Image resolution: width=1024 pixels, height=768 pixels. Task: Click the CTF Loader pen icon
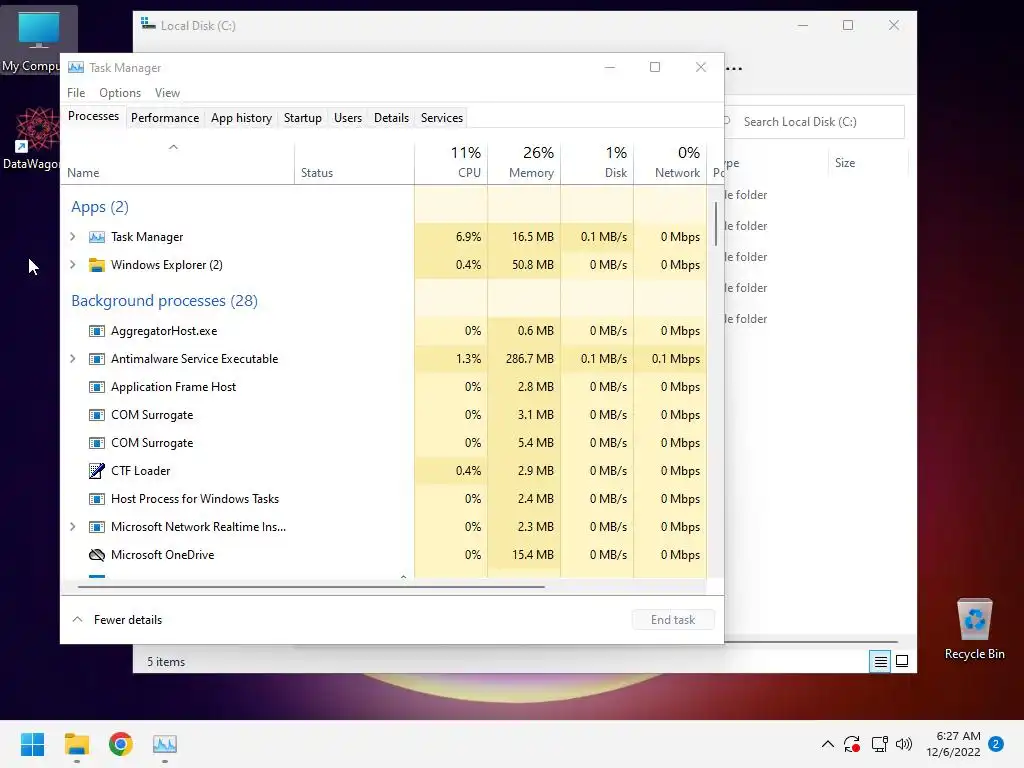pyautogui.click(x=97, y=471)
